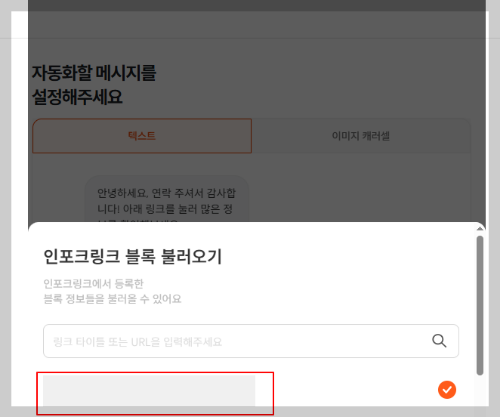500x417 pixels.
Task: Focus the link title or URL search field
Action: 251,341
